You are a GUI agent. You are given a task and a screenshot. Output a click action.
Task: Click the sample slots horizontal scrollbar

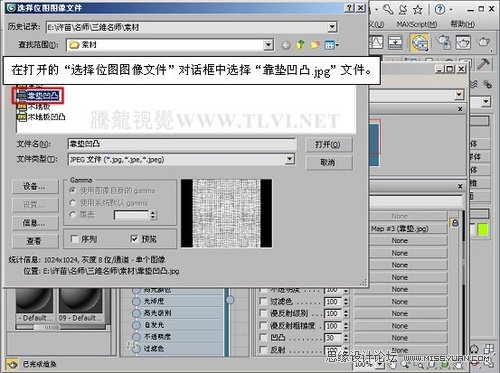(60, 327)
